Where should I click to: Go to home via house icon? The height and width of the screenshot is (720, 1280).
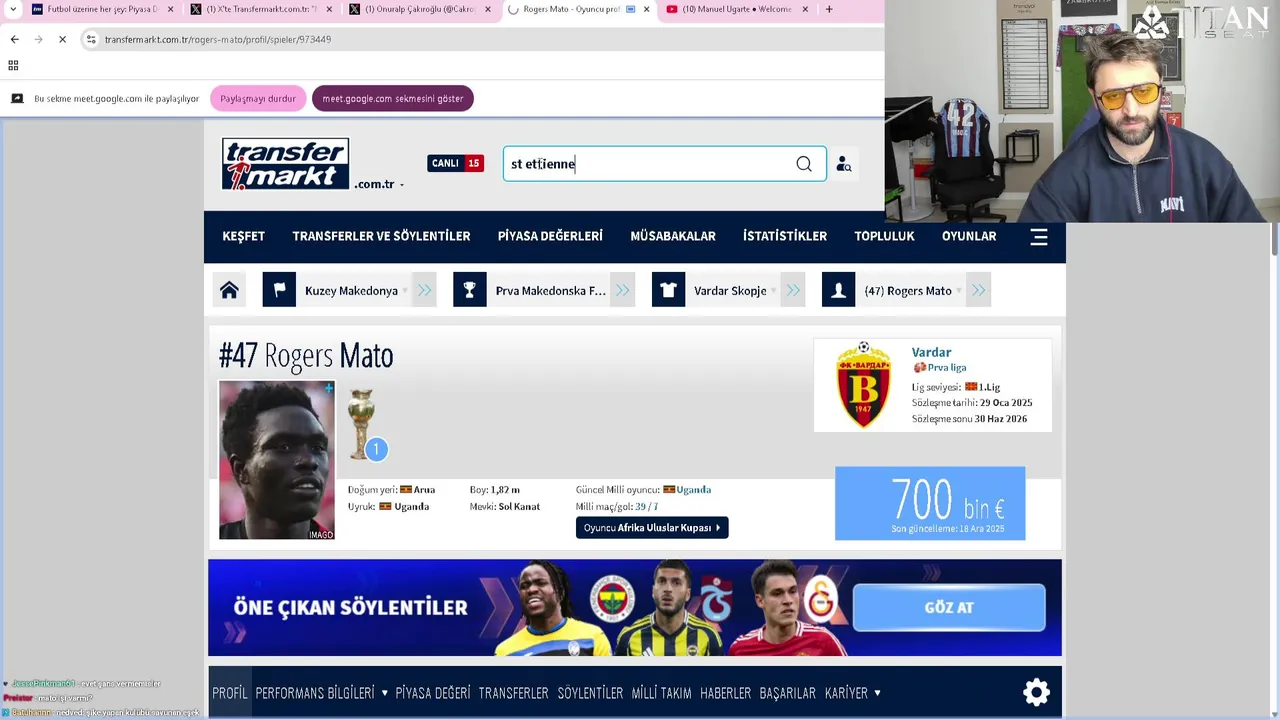[x=229, y=290]
